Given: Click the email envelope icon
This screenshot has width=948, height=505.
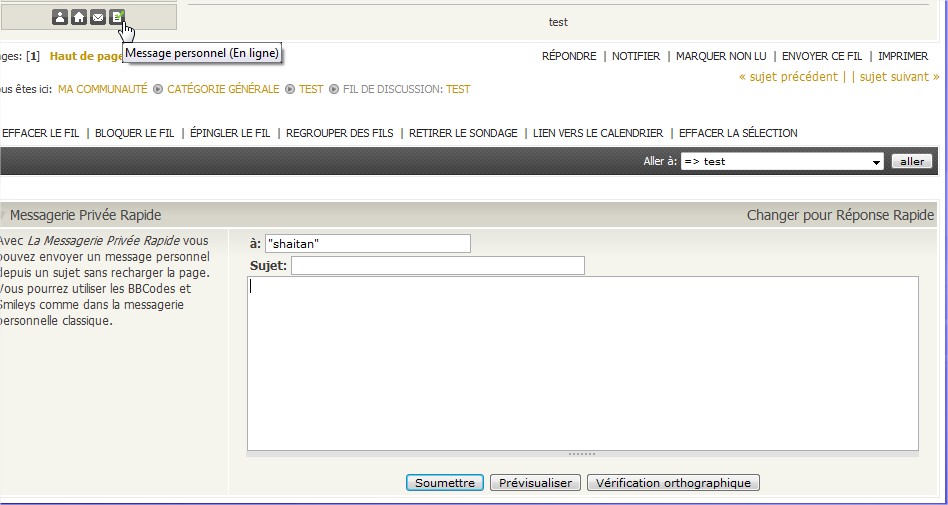Looking at the screenshot, I should coord(98,17).
